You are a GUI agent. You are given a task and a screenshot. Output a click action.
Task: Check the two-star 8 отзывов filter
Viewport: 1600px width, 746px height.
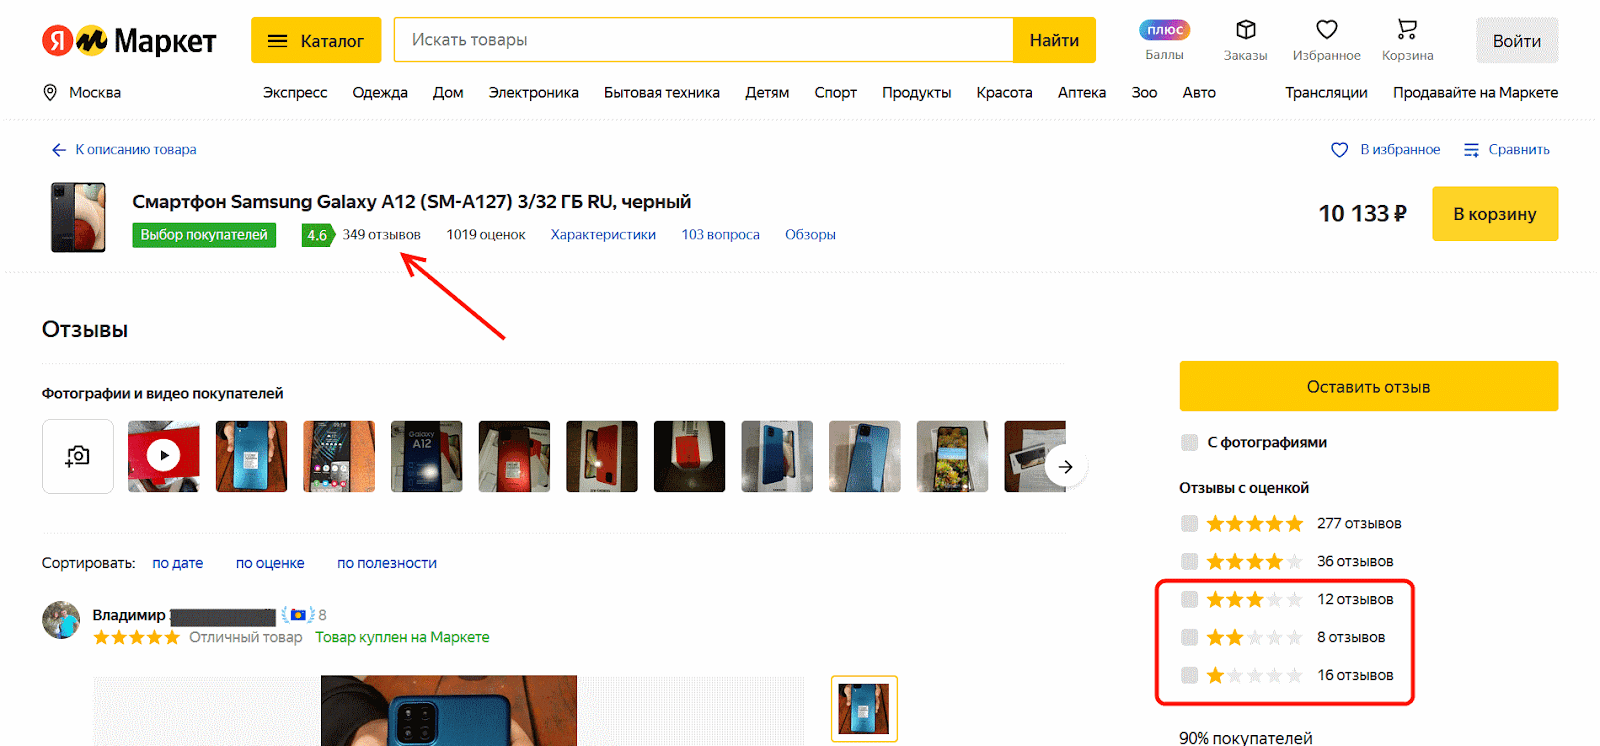[1189, 637]
